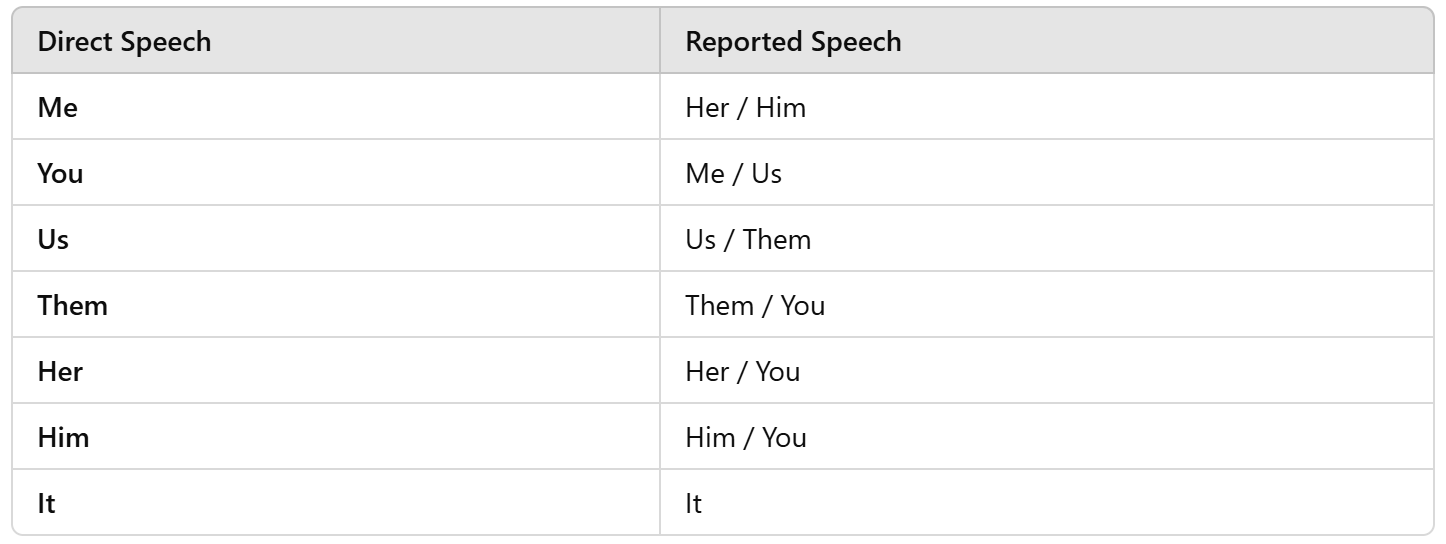Select the "Me" cell under Direct Speech
Image resolution: width=1446 pixels, height=544 pixels.
[x=58, y=108]
